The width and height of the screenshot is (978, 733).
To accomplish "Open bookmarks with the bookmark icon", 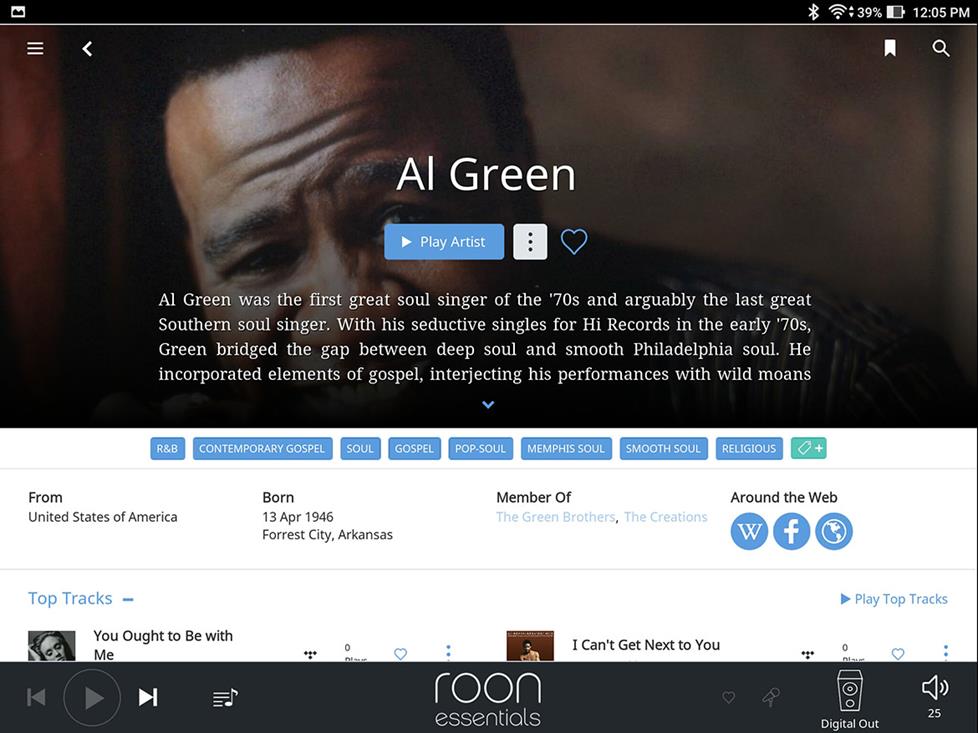I will pos(890,48).
